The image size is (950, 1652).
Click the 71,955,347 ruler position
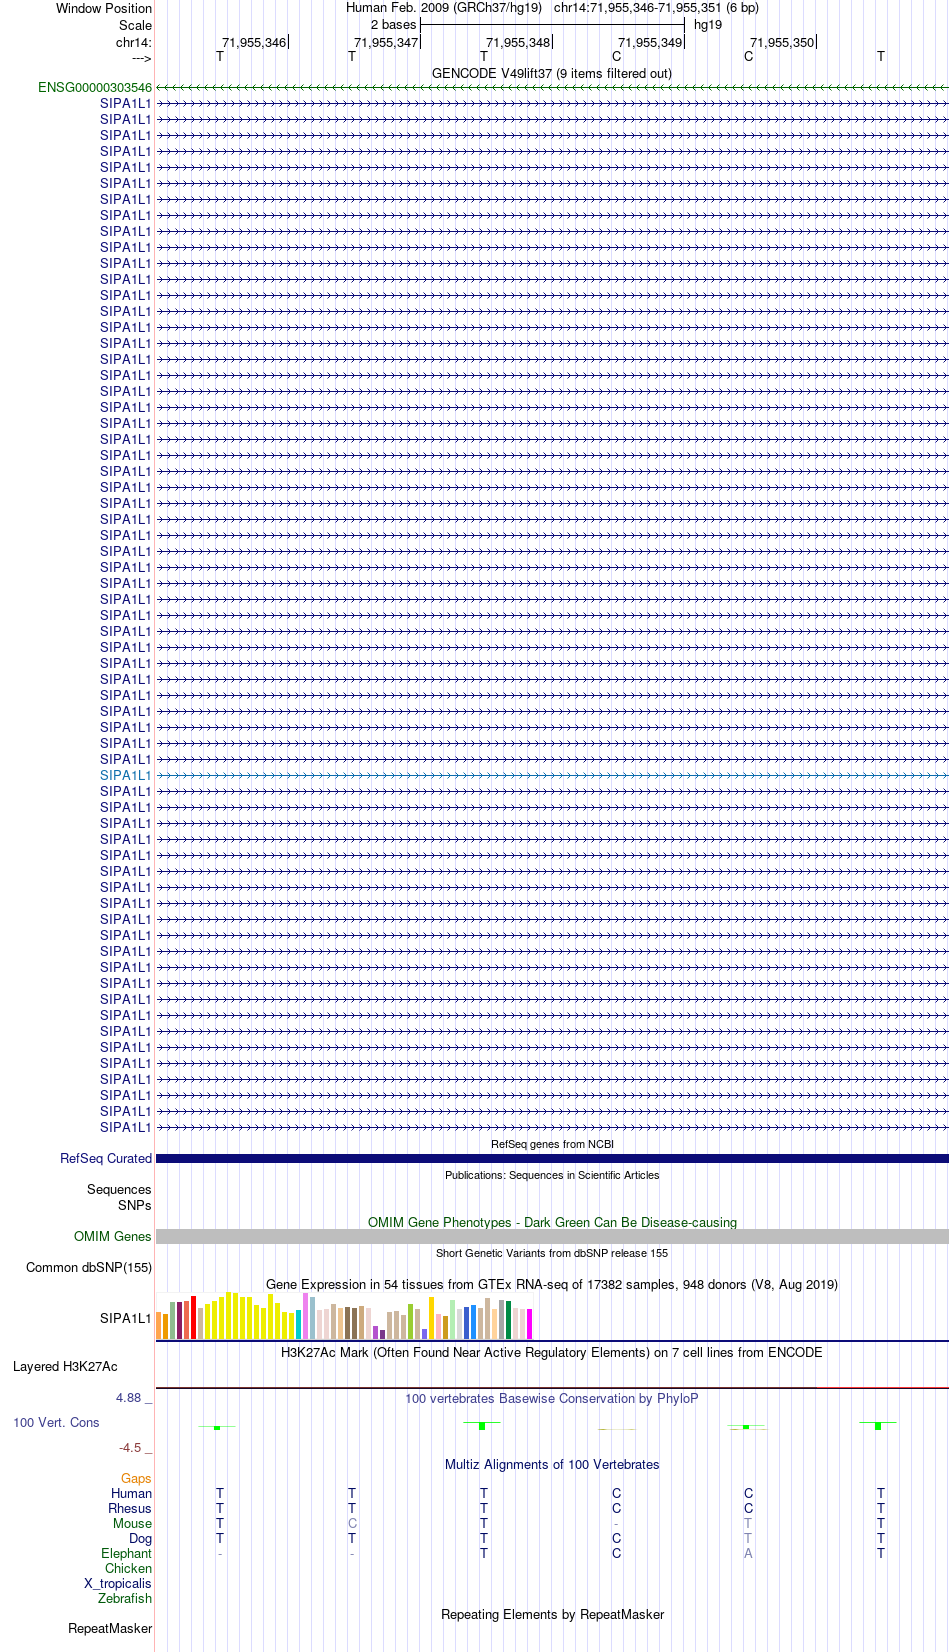click(x=386, y=43)
